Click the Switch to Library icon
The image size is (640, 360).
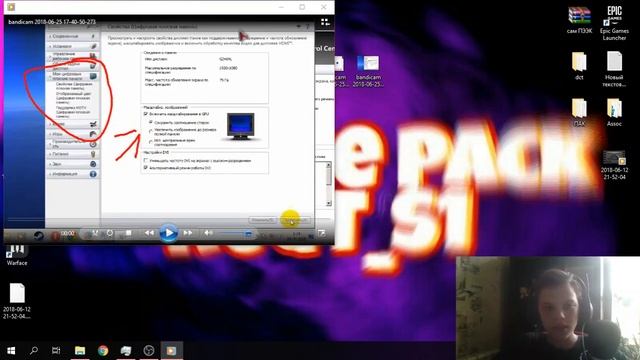coord(325,22)
